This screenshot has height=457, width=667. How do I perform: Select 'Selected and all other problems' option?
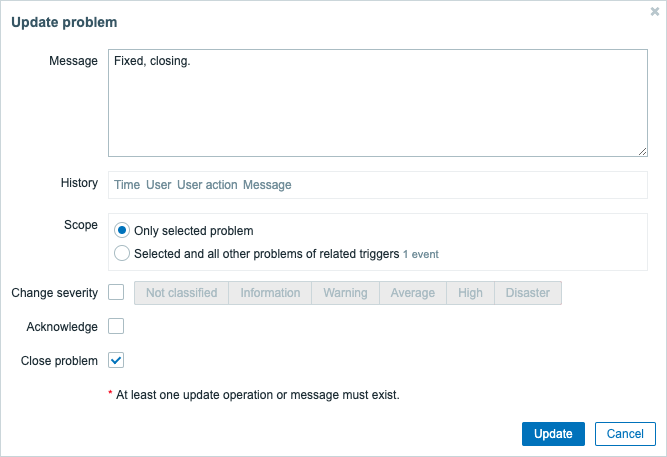(x=122, y=254)
